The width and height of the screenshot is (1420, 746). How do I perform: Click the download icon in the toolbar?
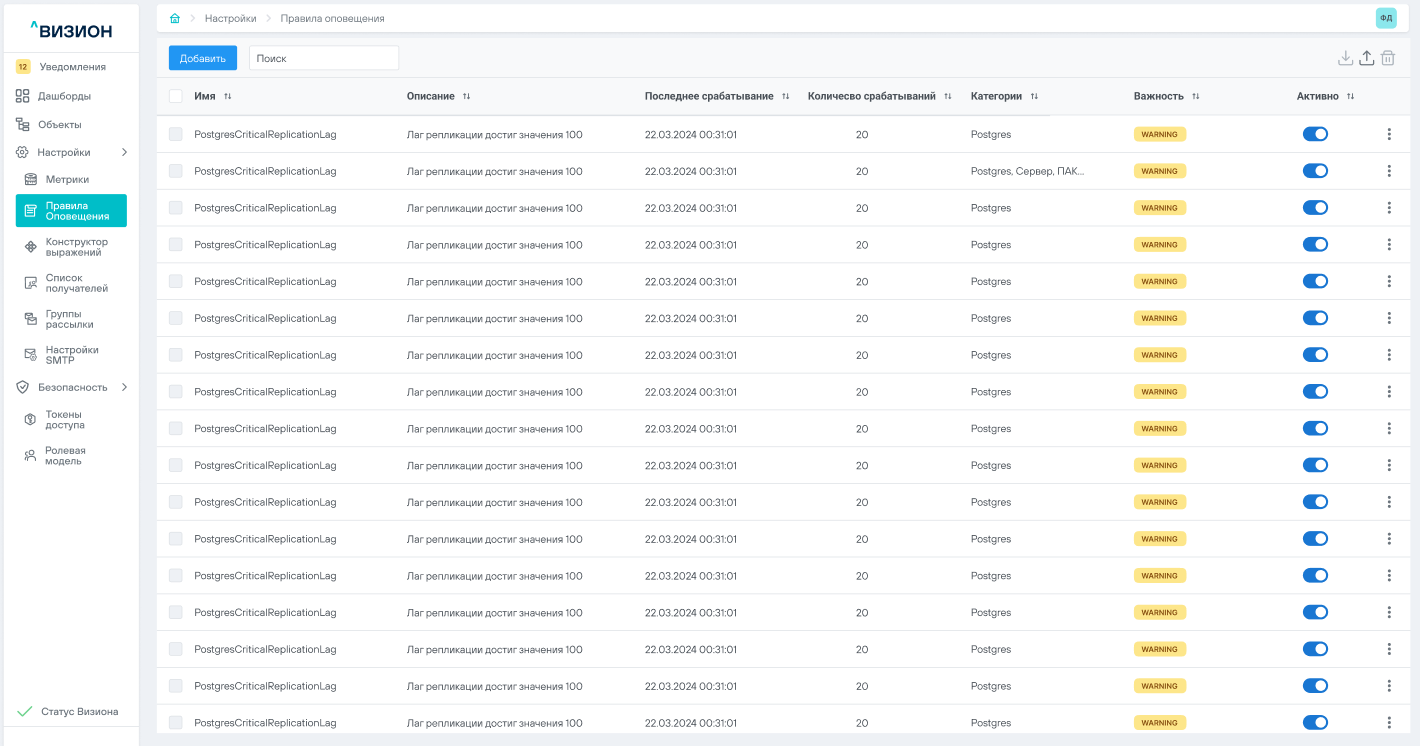(x=1345, y=58)
